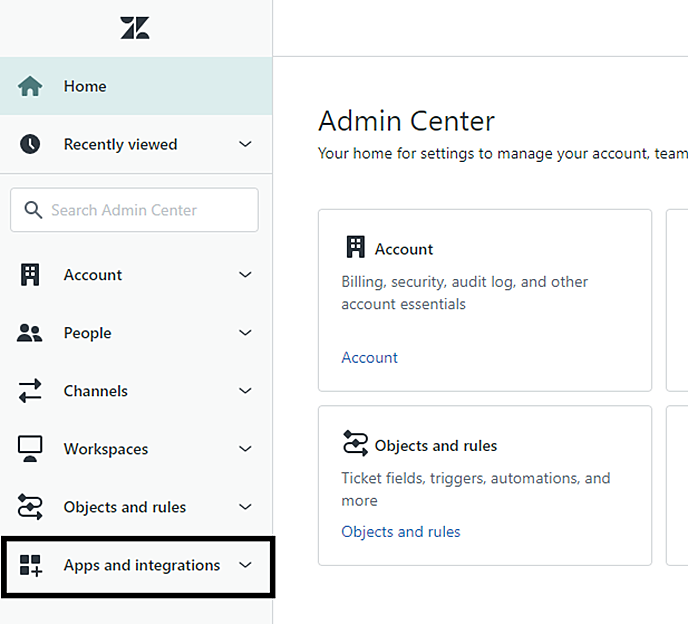Expand the Apps and integrations chevron

coord(245,566)
